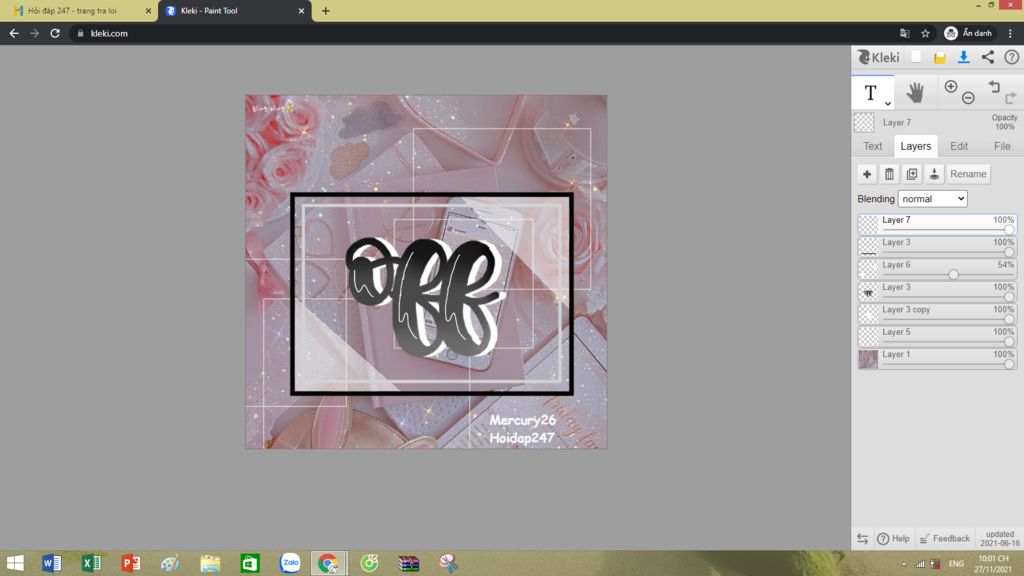This screenshot has width=1024, height=576.
Task: Merge layer down using the merge icon
Action: (x=935, y=174)
